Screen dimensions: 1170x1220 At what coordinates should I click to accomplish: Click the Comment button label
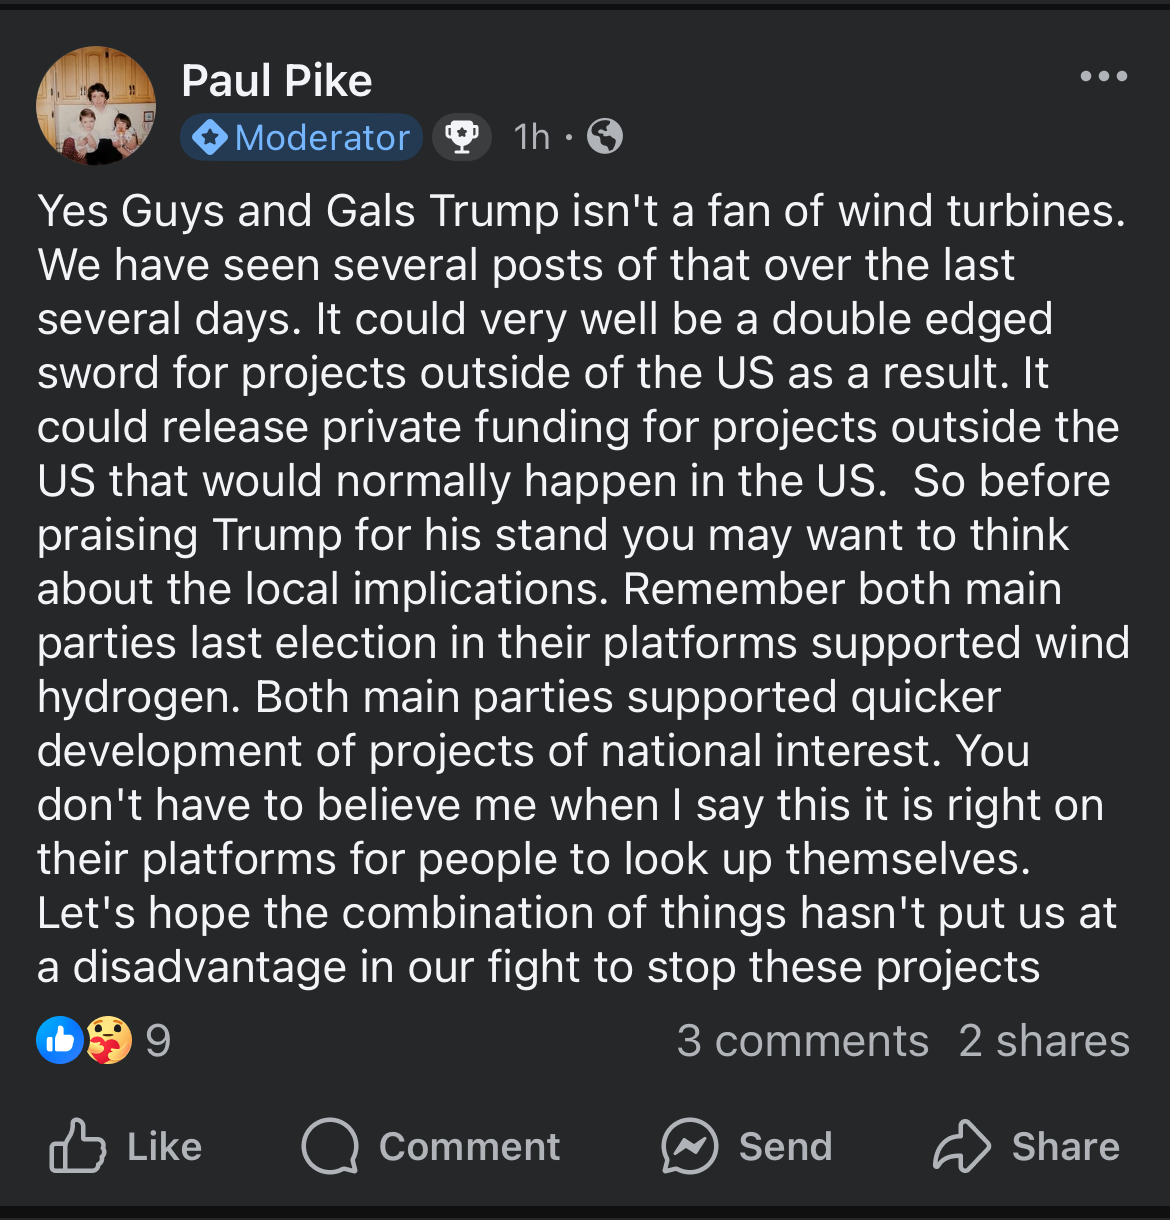tap(469, 1146)
